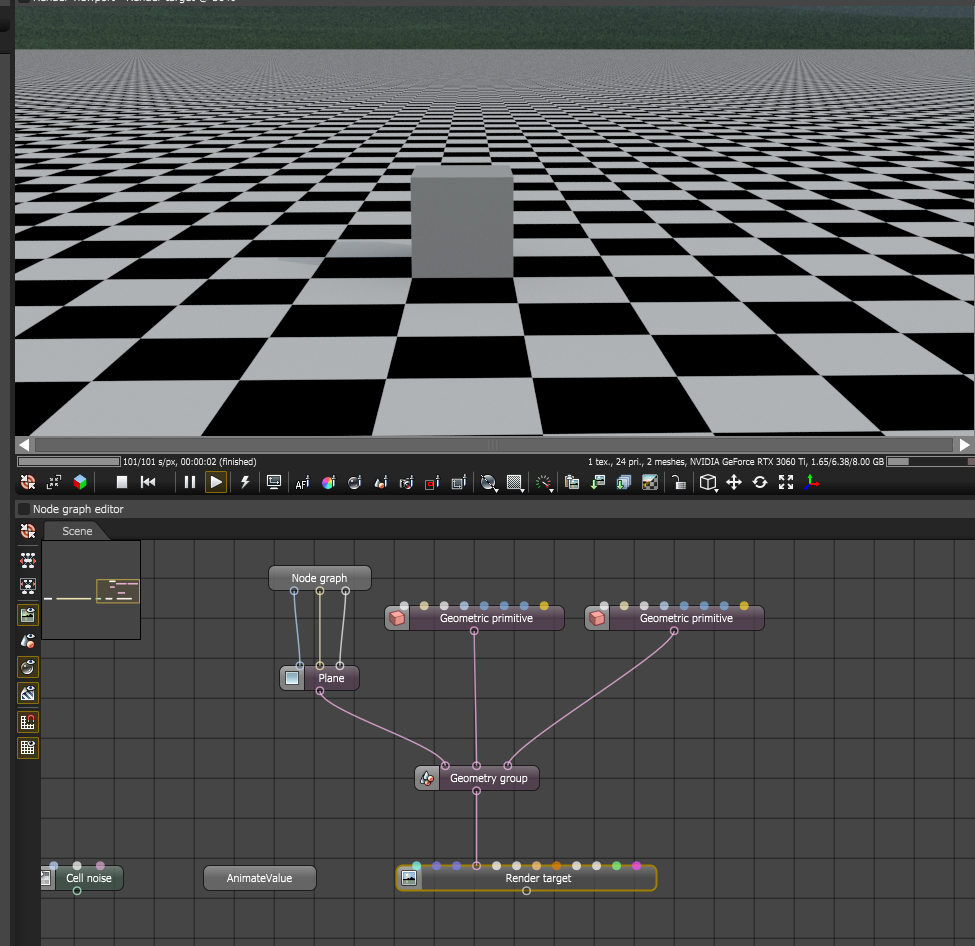Click the save render image icon
The height and width of the screenshot is (946, 975).
point(598,482)
